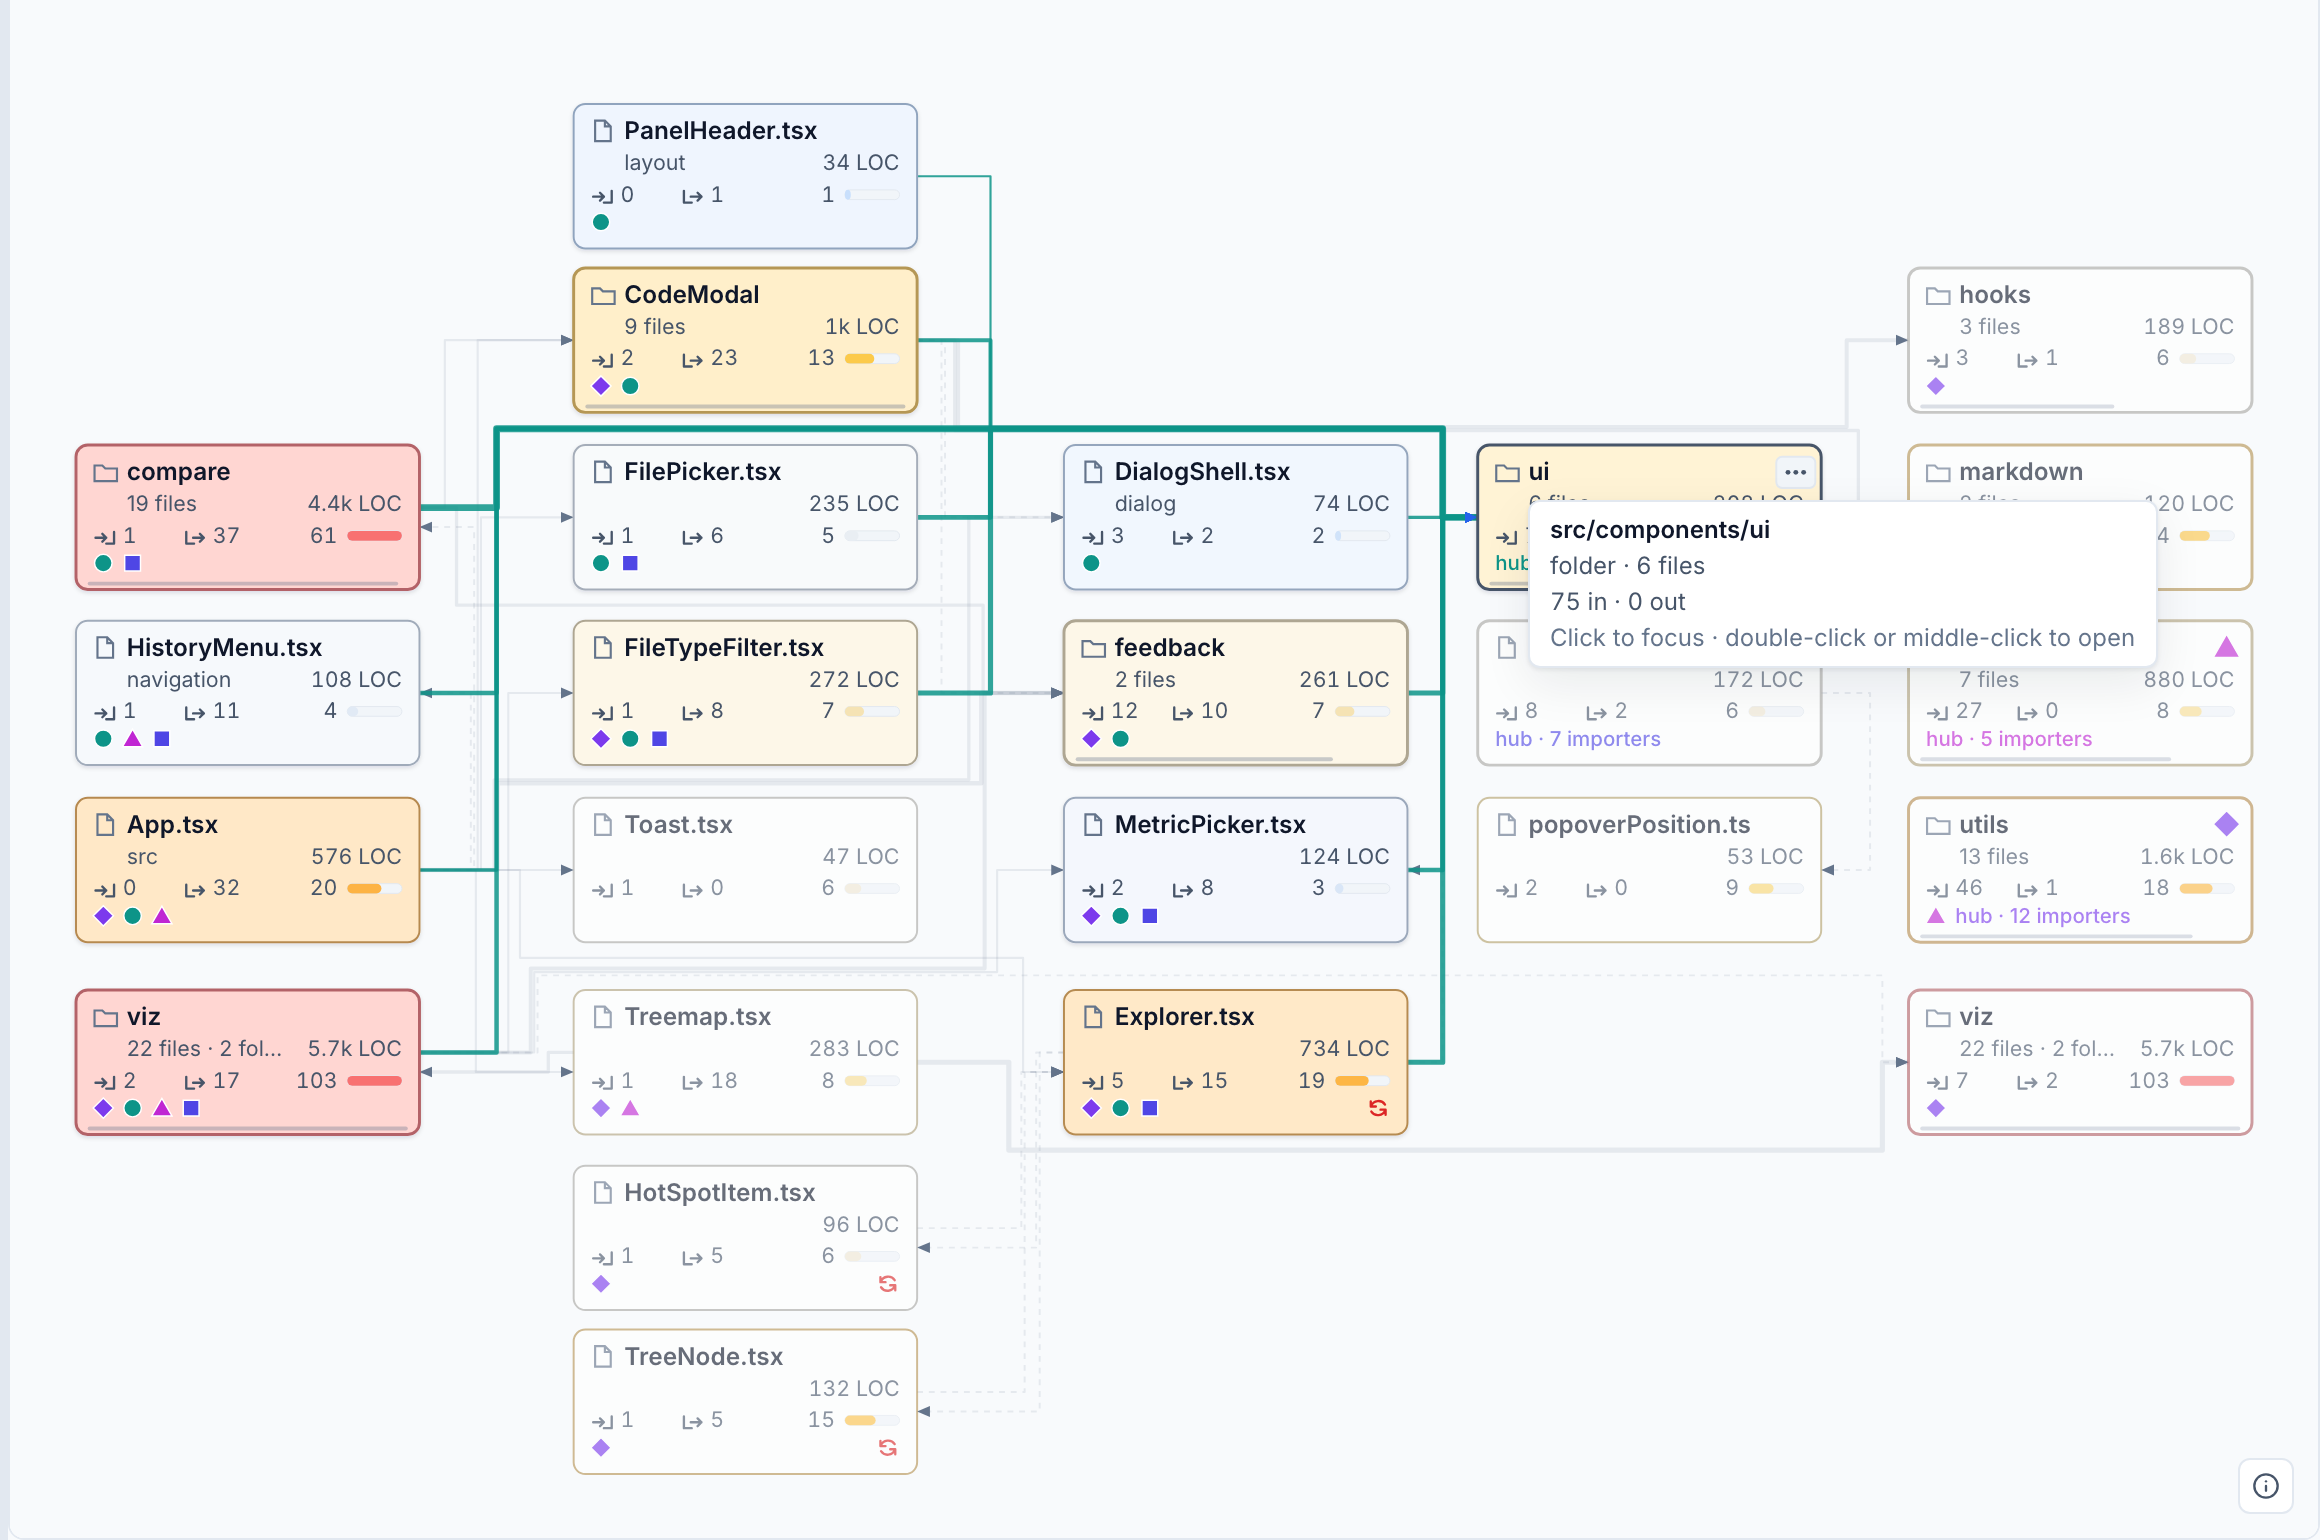This screenshot has height=1540, width=2320.
Task: Click the folder icon on the compare node
Action: coord(105,472)
